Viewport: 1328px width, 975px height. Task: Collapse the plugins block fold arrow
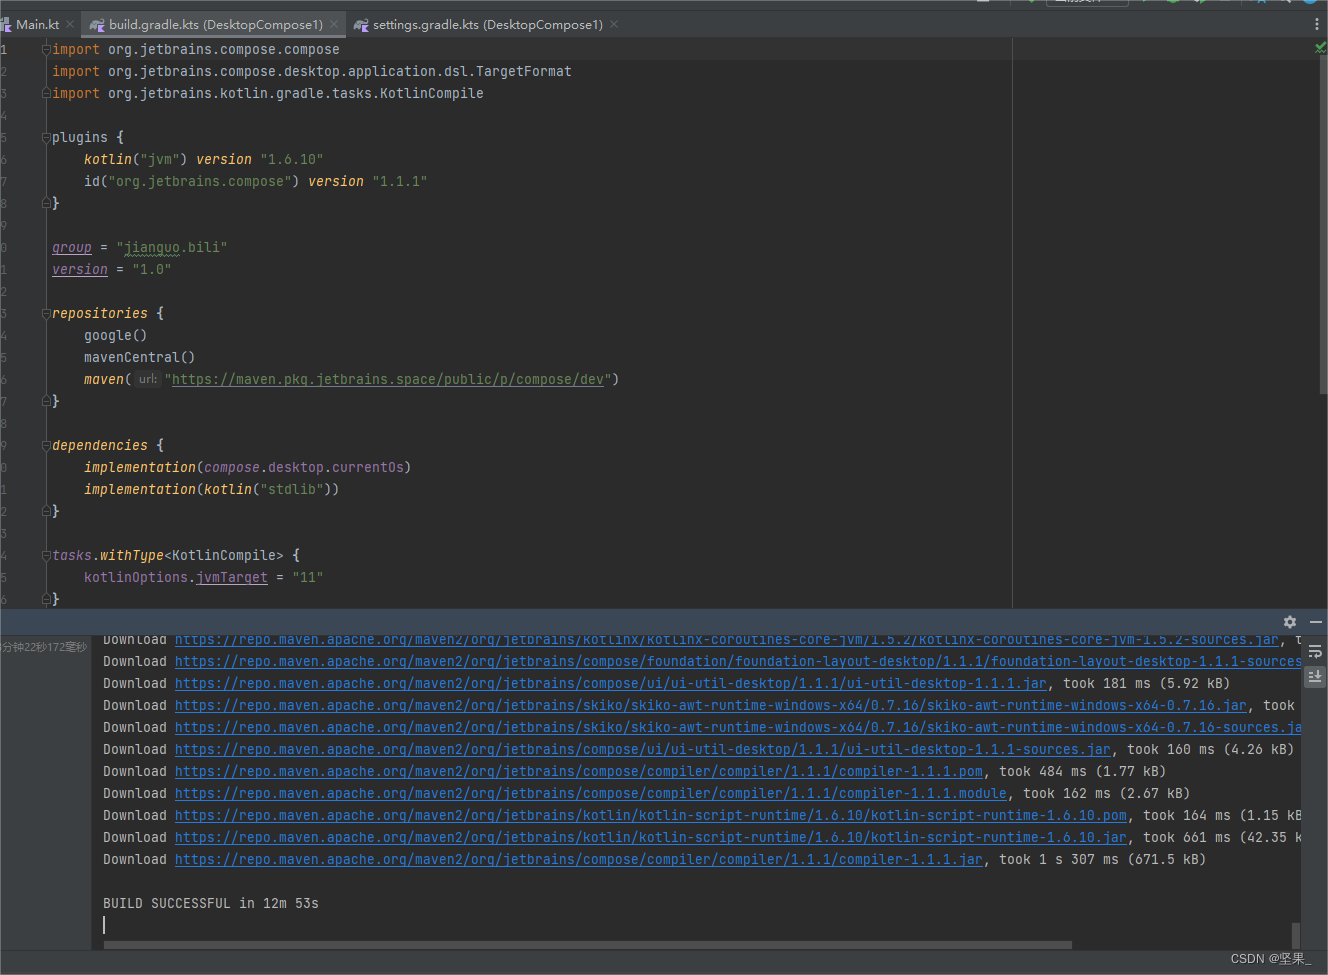[45, 137]
